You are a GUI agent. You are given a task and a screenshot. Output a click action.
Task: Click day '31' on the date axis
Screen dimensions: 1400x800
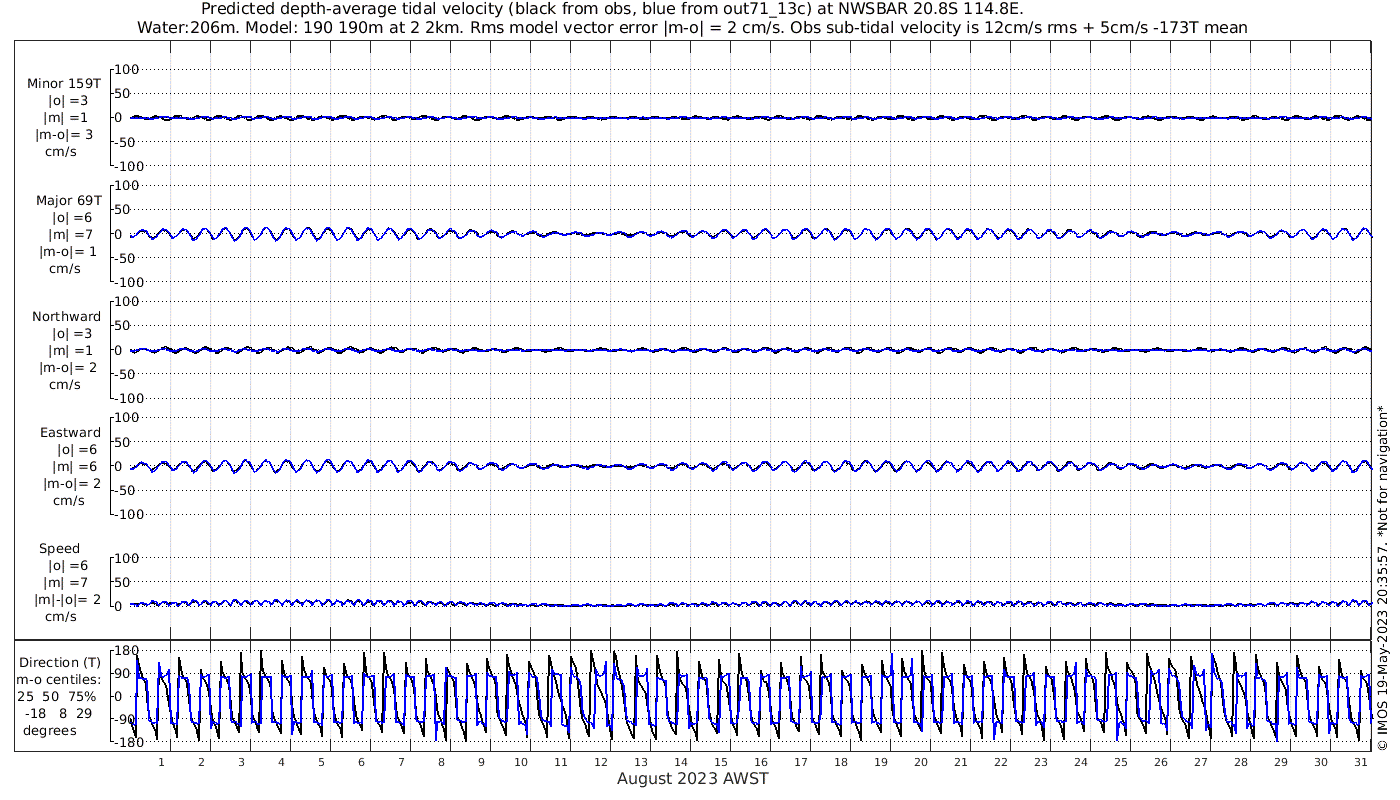point(1361,762)
